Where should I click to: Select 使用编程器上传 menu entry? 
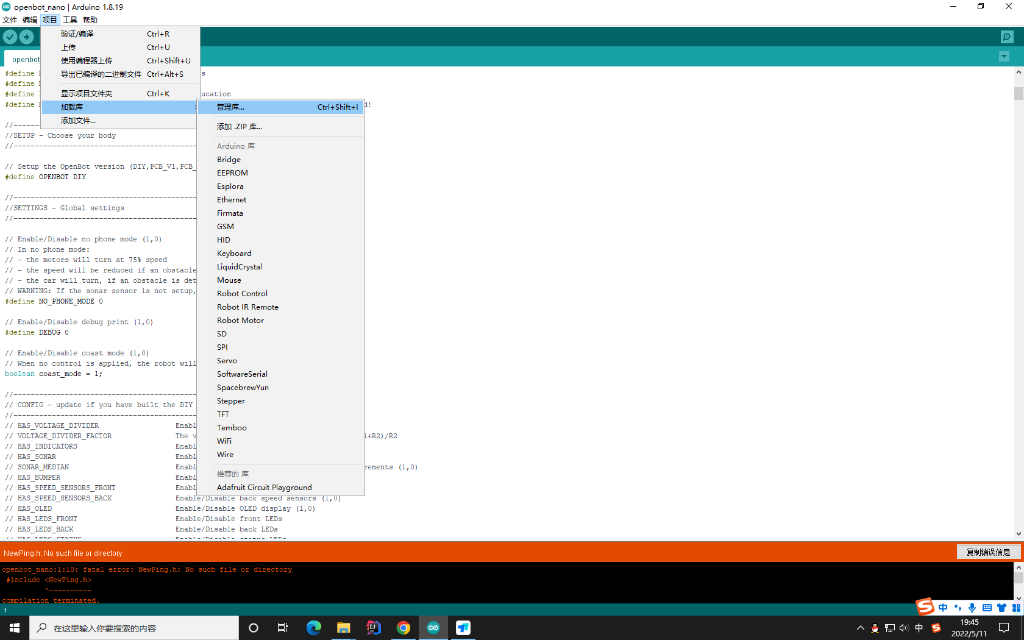click(x=120, y=61)
